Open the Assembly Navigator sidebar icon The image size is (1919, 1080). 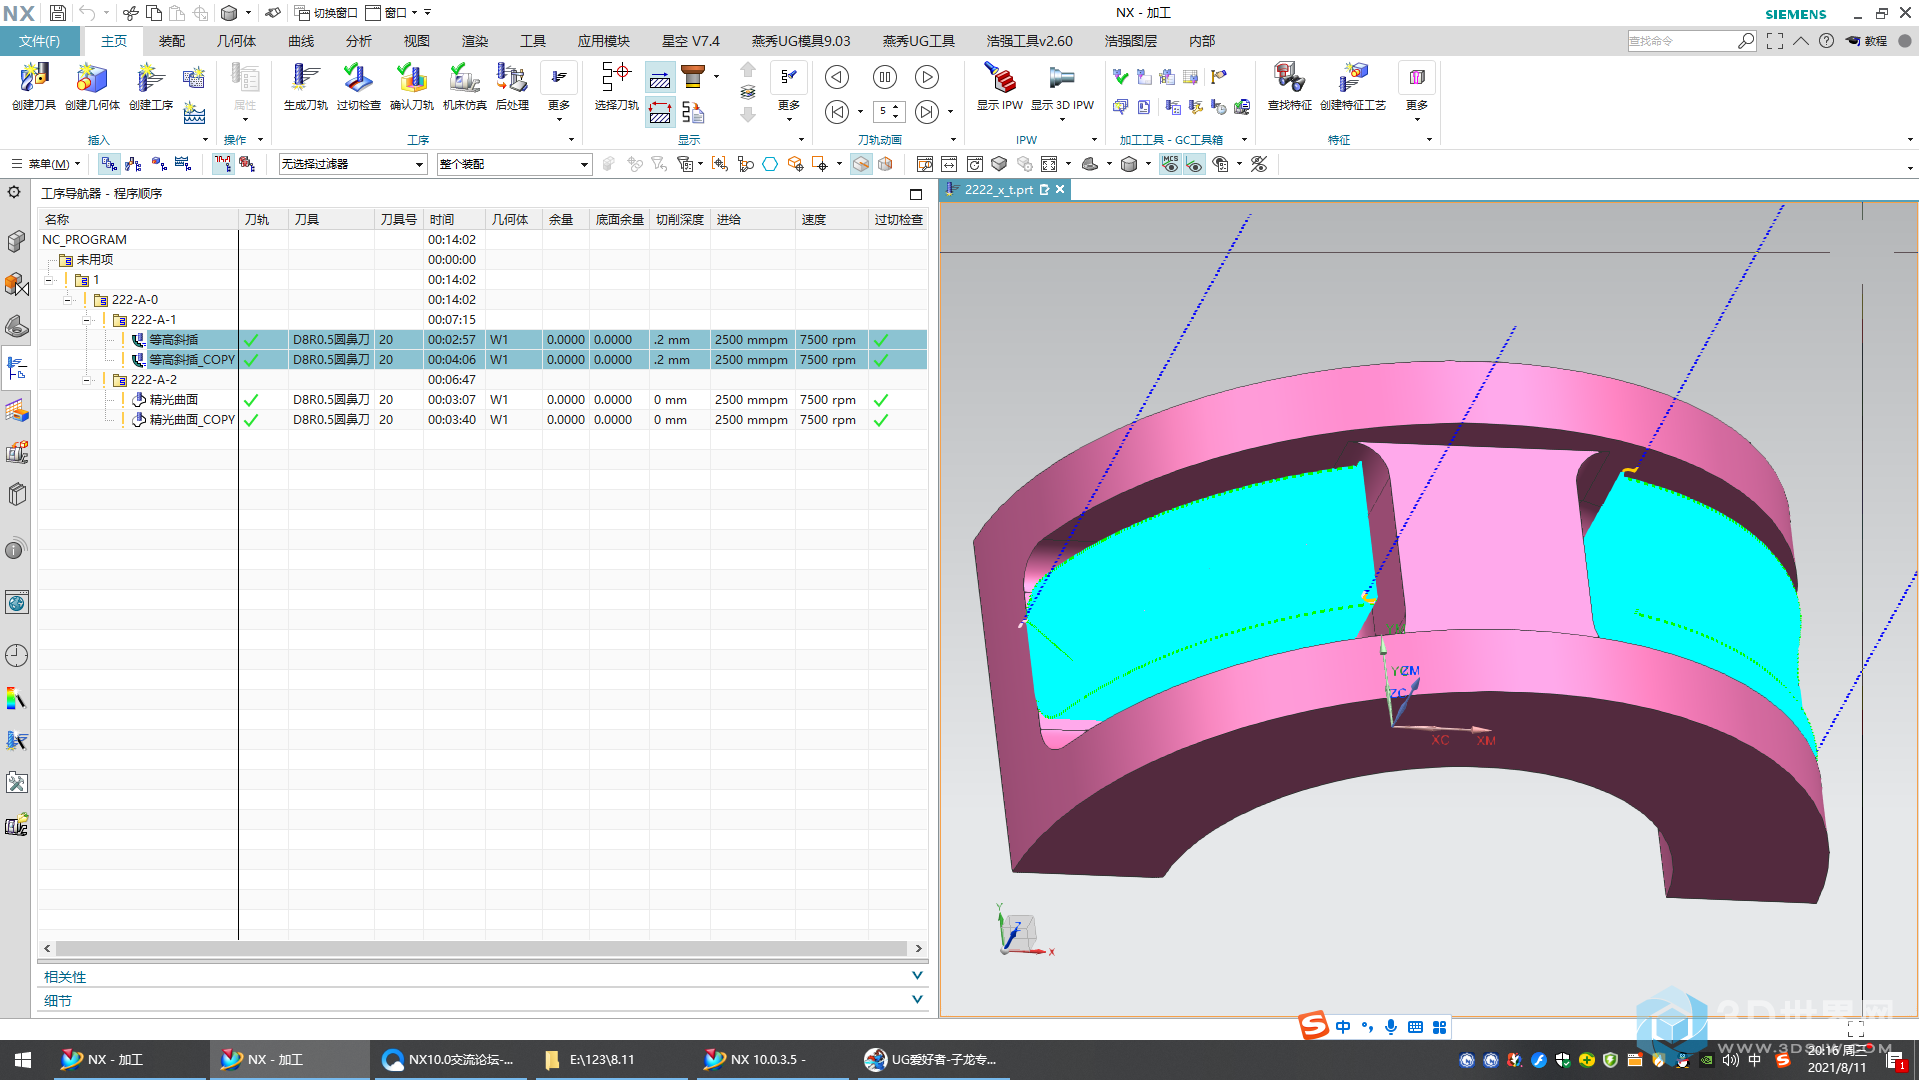16,241
